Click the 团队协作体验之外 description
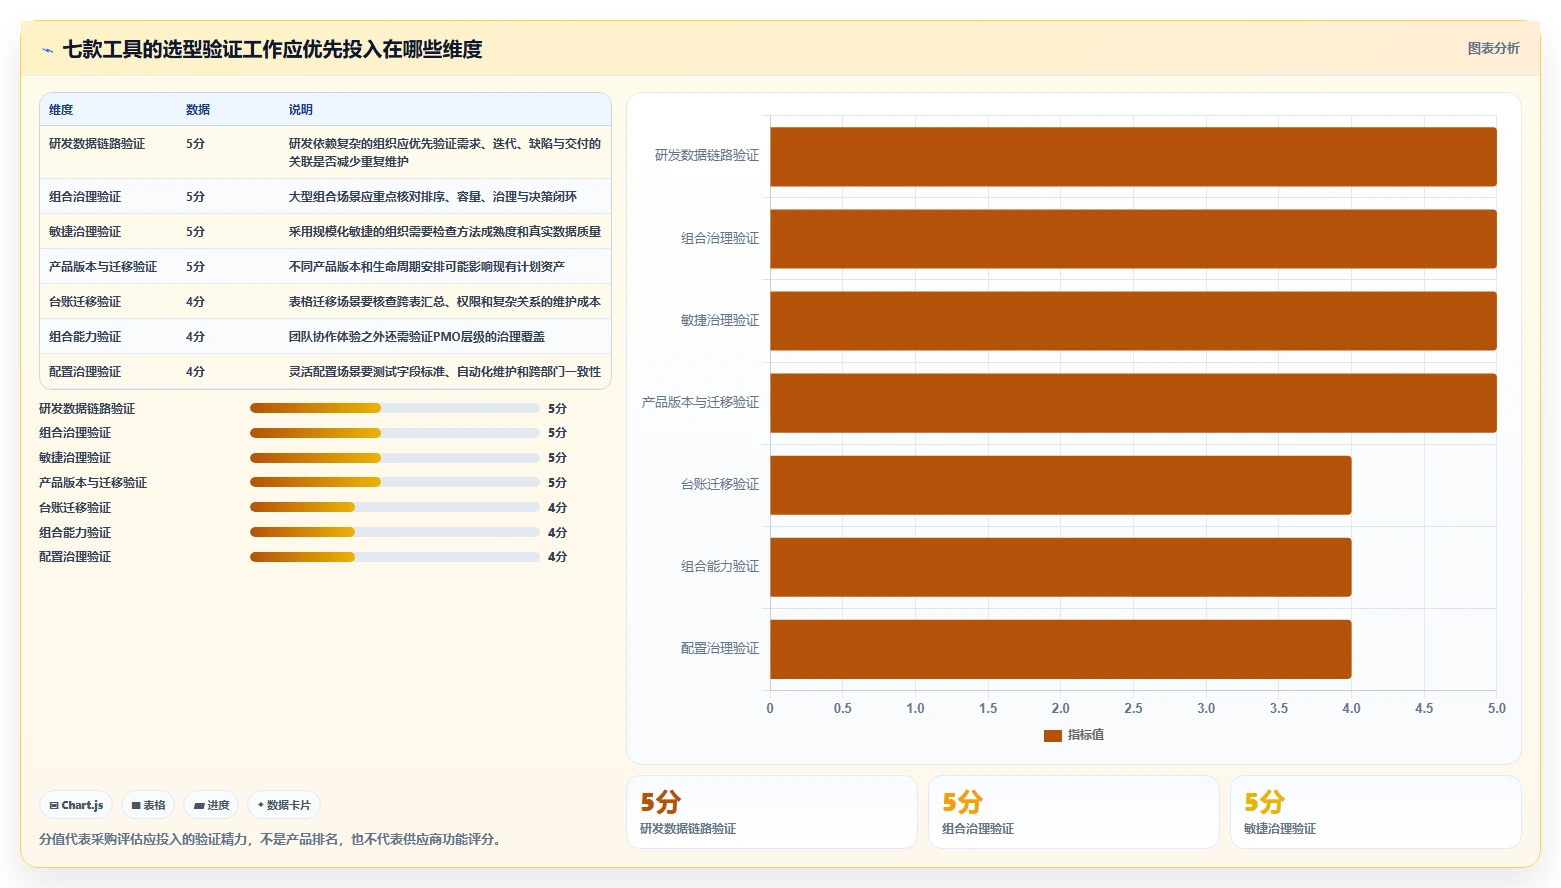 click(417, 337)
